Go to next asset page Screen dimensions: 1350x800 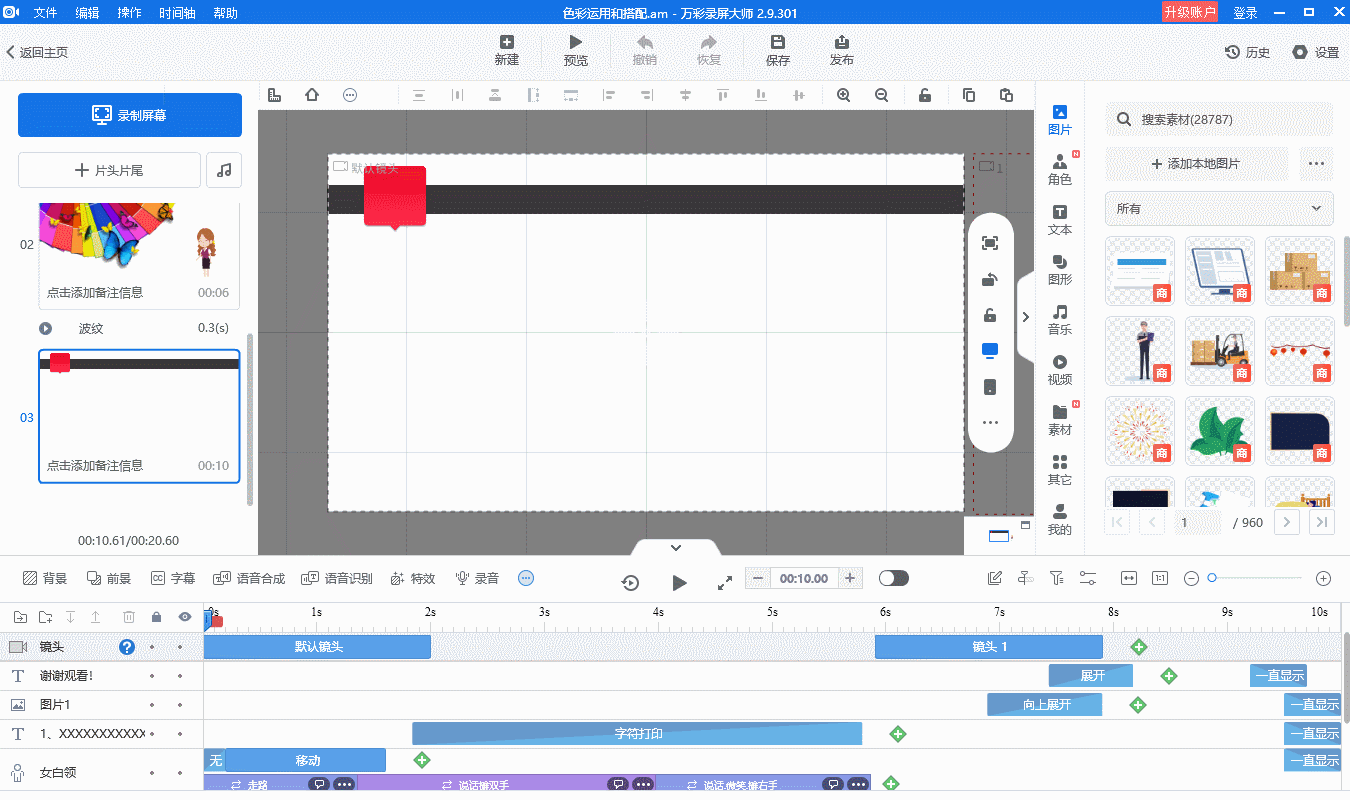click(1286, 522)
